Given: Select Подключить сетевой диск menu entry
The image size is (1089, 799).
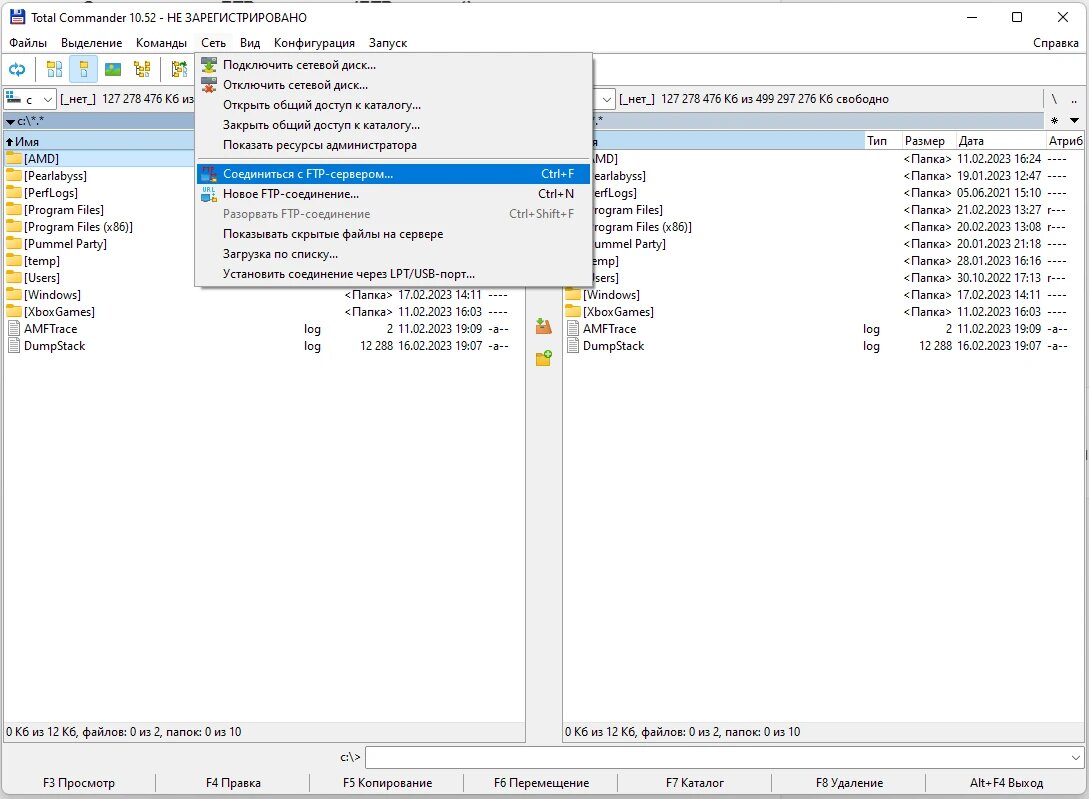Looking at the screenshot, I should [393, 65].
